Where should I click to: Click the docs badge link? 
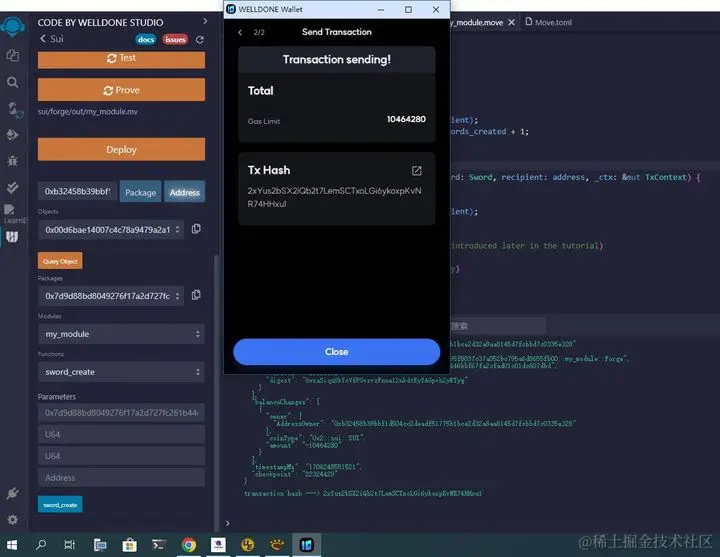146,39
